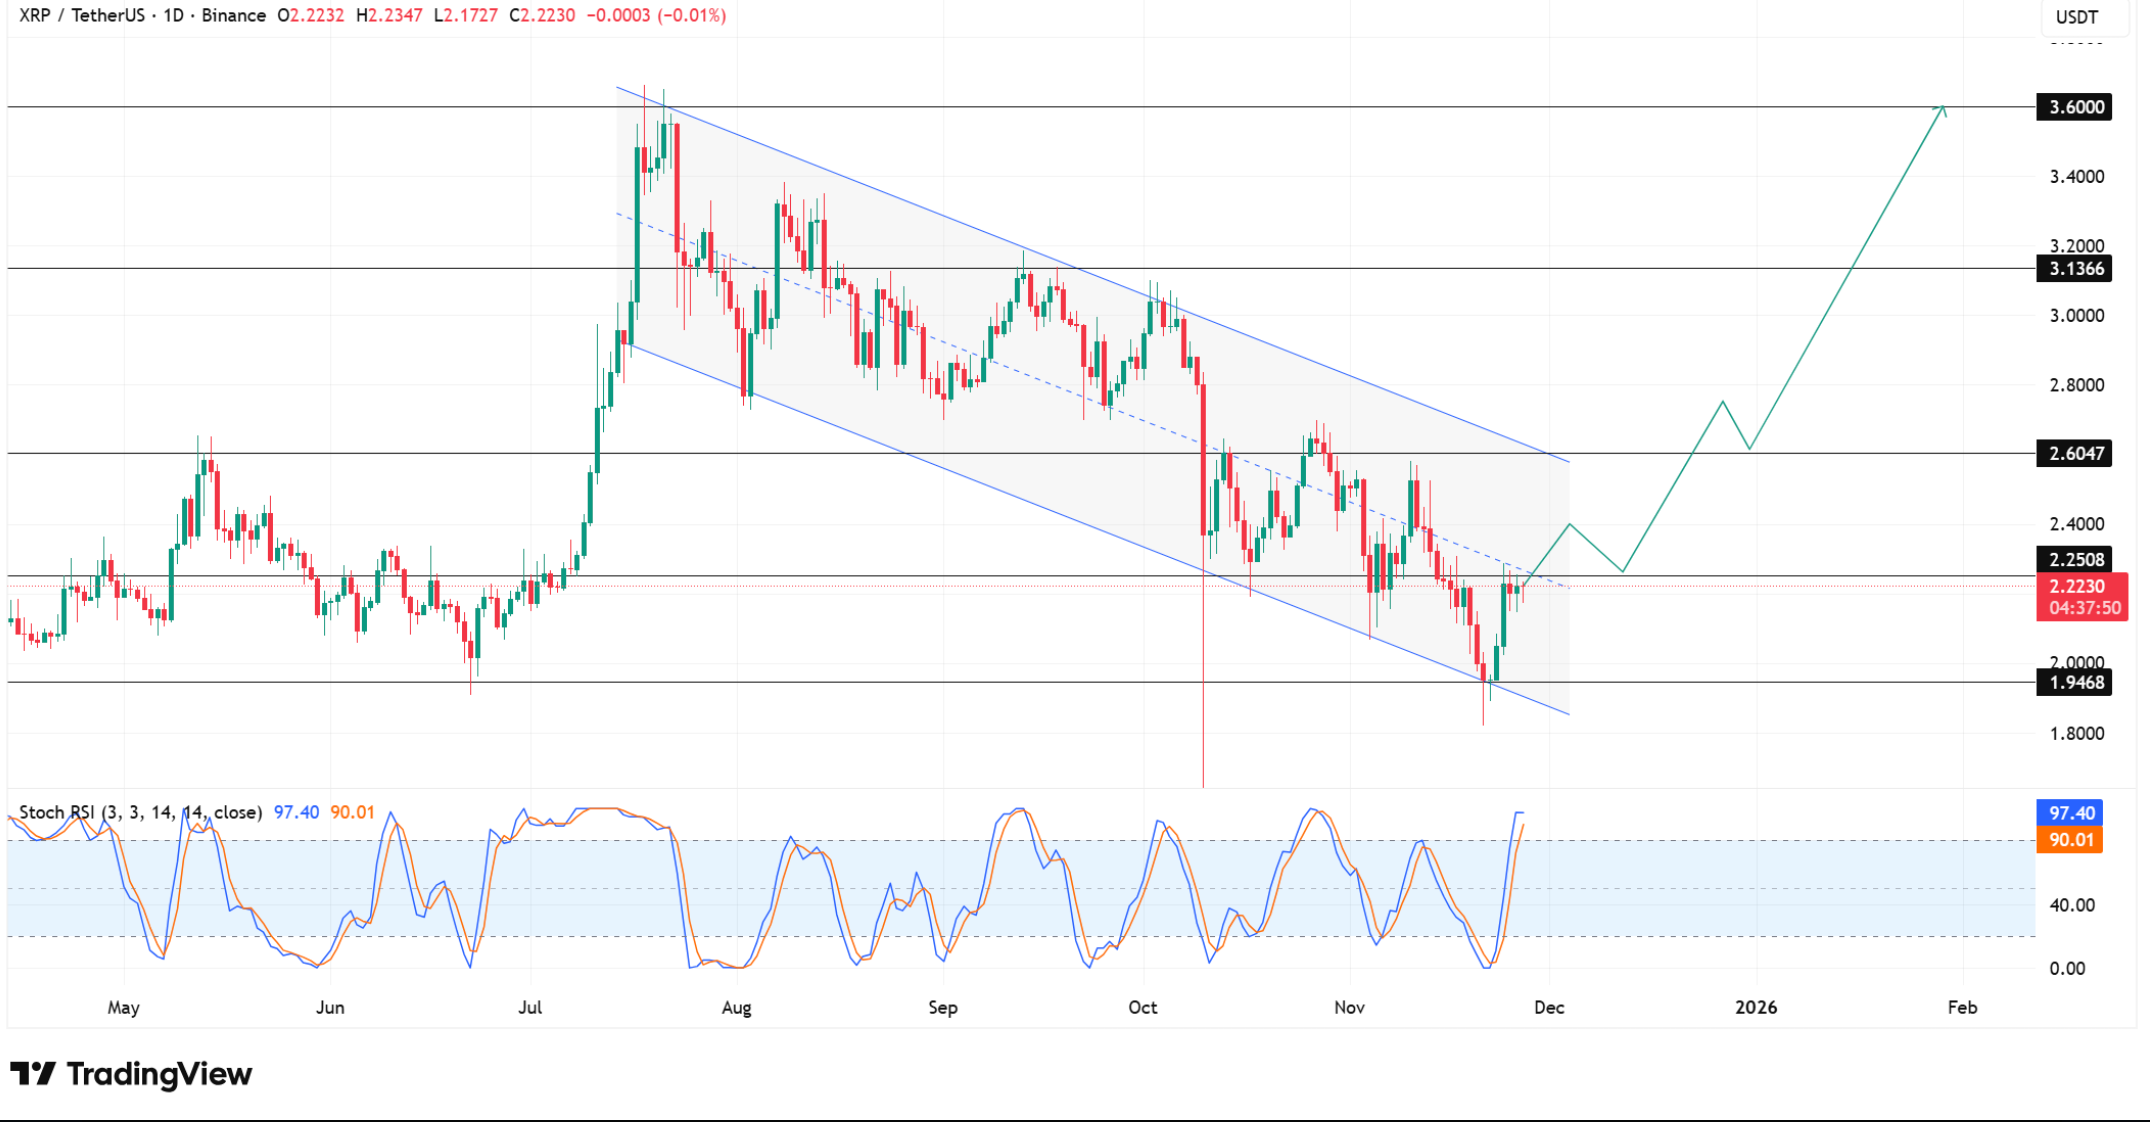Select the 3.1366 horizontal level label

tap(2074, 268)
